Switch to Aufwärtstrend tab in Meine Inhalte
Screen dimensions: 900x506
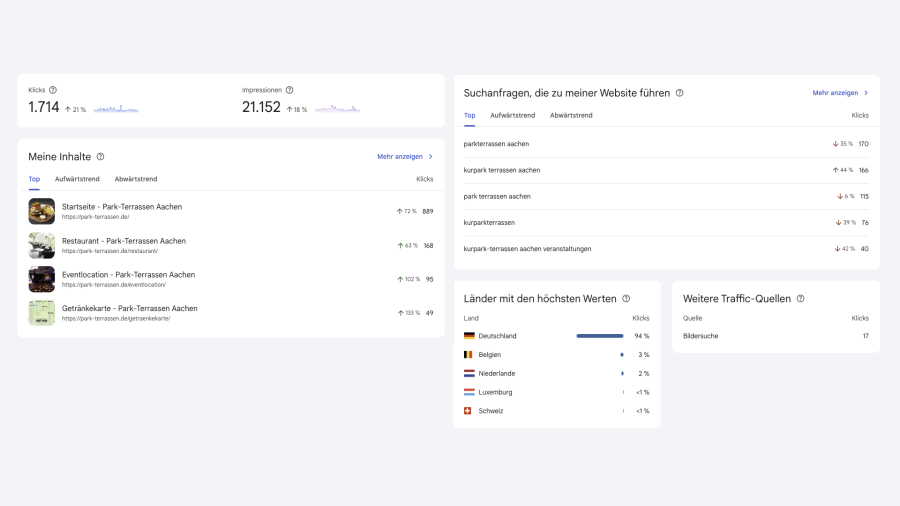coord(77,179)
